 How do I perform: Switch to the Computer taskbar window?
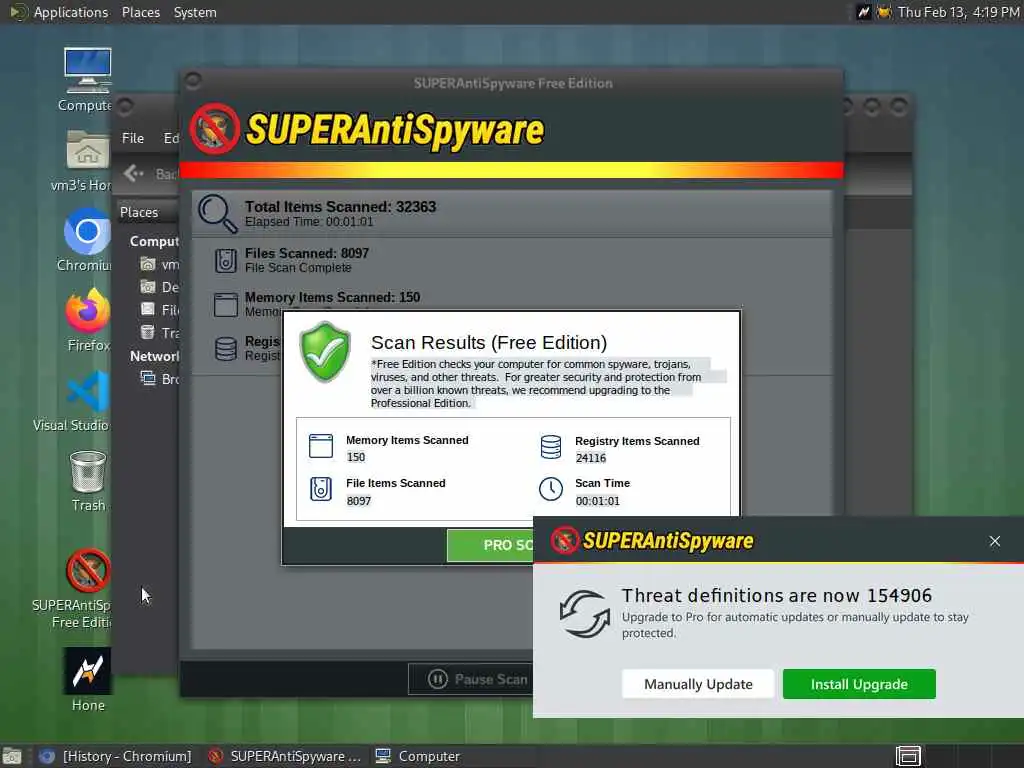pyautogui.click(x=418, y=756)
